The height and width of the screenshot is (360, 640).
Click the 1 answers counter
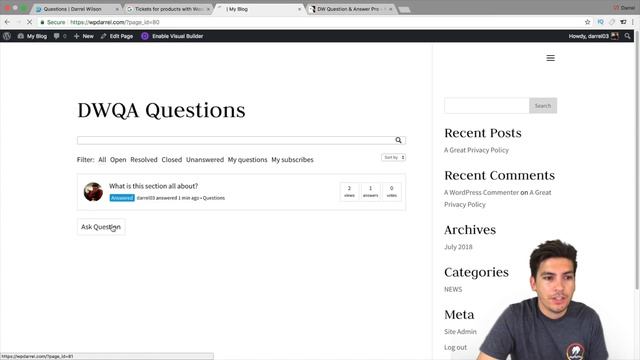coord(370,191)
